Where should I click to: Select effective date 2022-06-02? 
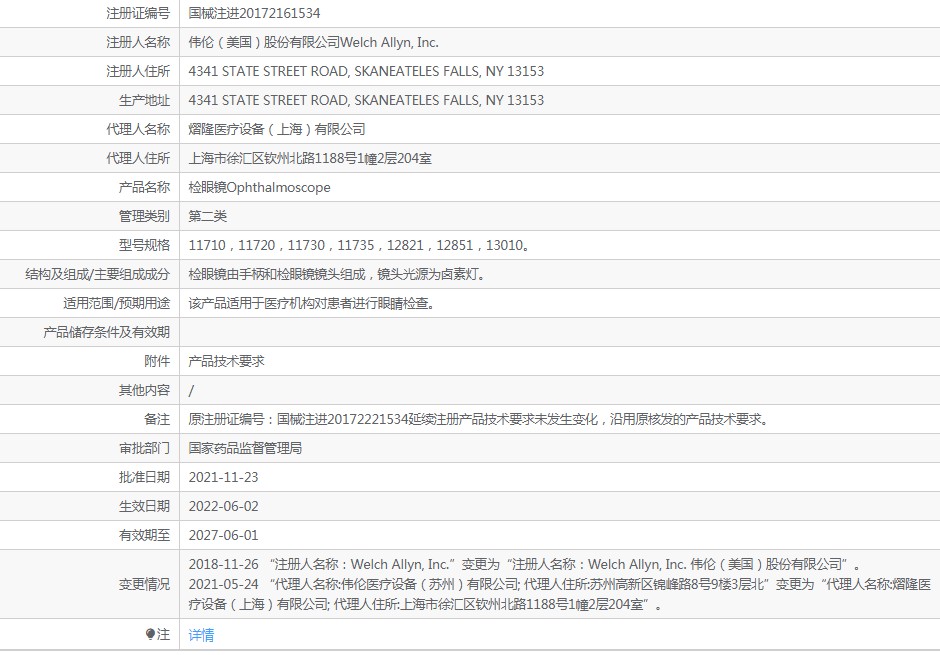pyautogui.click(x=224, y=506)
